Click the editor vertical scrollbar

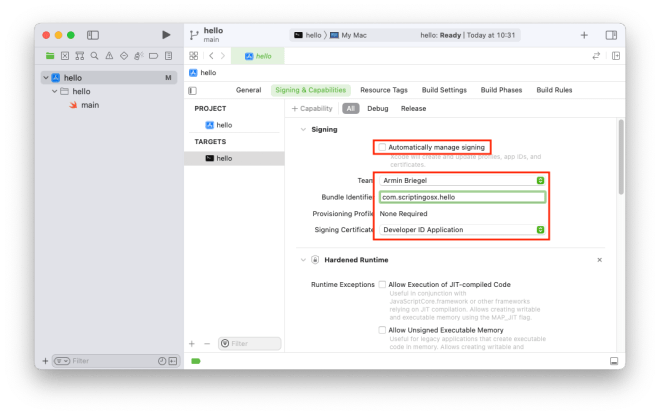click(x=621, y=157)
